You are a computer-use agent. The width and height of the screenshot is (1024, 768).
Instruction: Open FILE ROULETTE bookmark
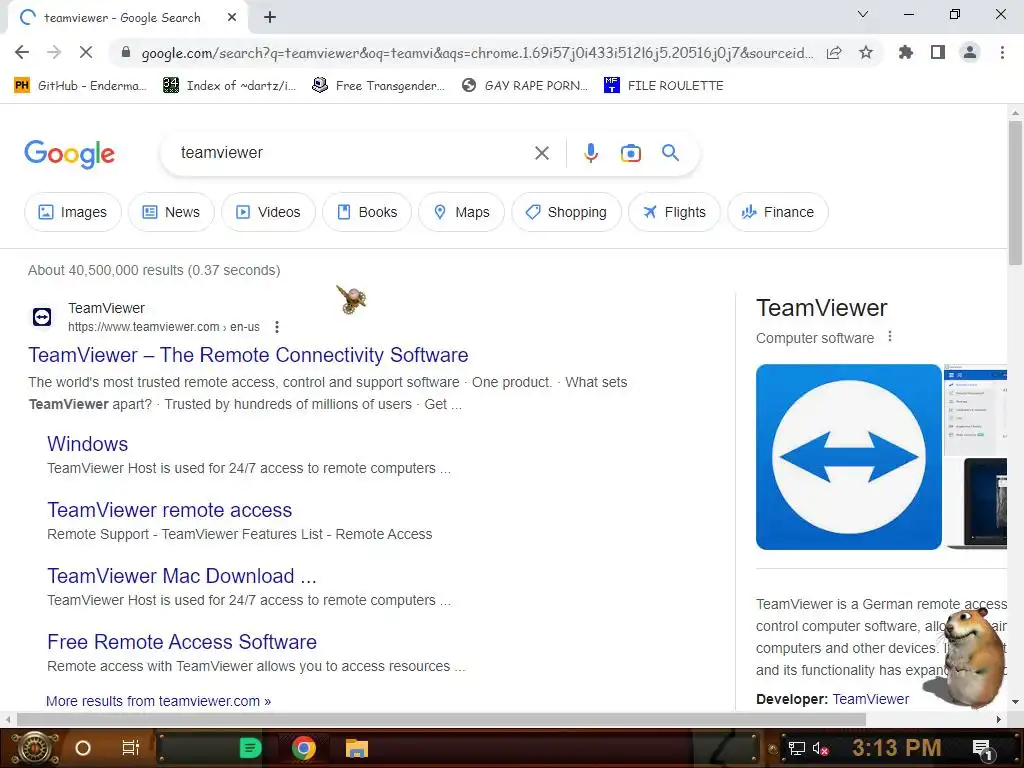pyautogui.click(x=664, y=86)
